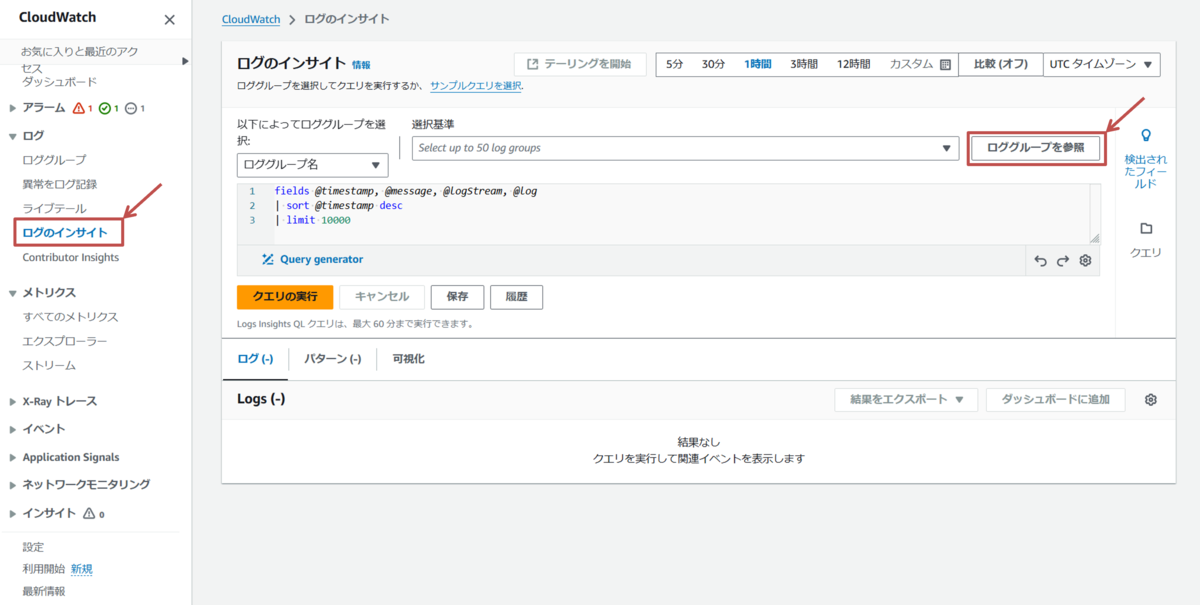Screen dimensions: 1200x605
Task: Click the カスタム time range option
Action: pyautogui.click(x=920, y=64)
